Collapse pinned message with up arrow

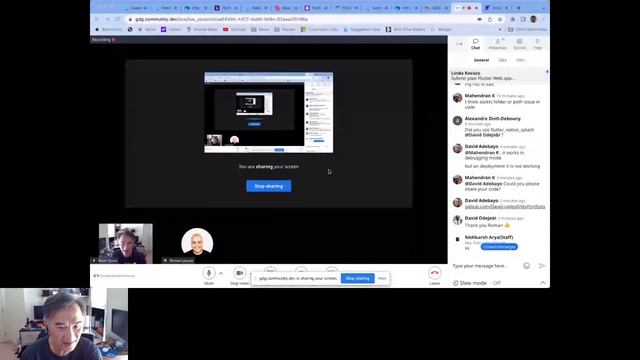coord(547,72)
